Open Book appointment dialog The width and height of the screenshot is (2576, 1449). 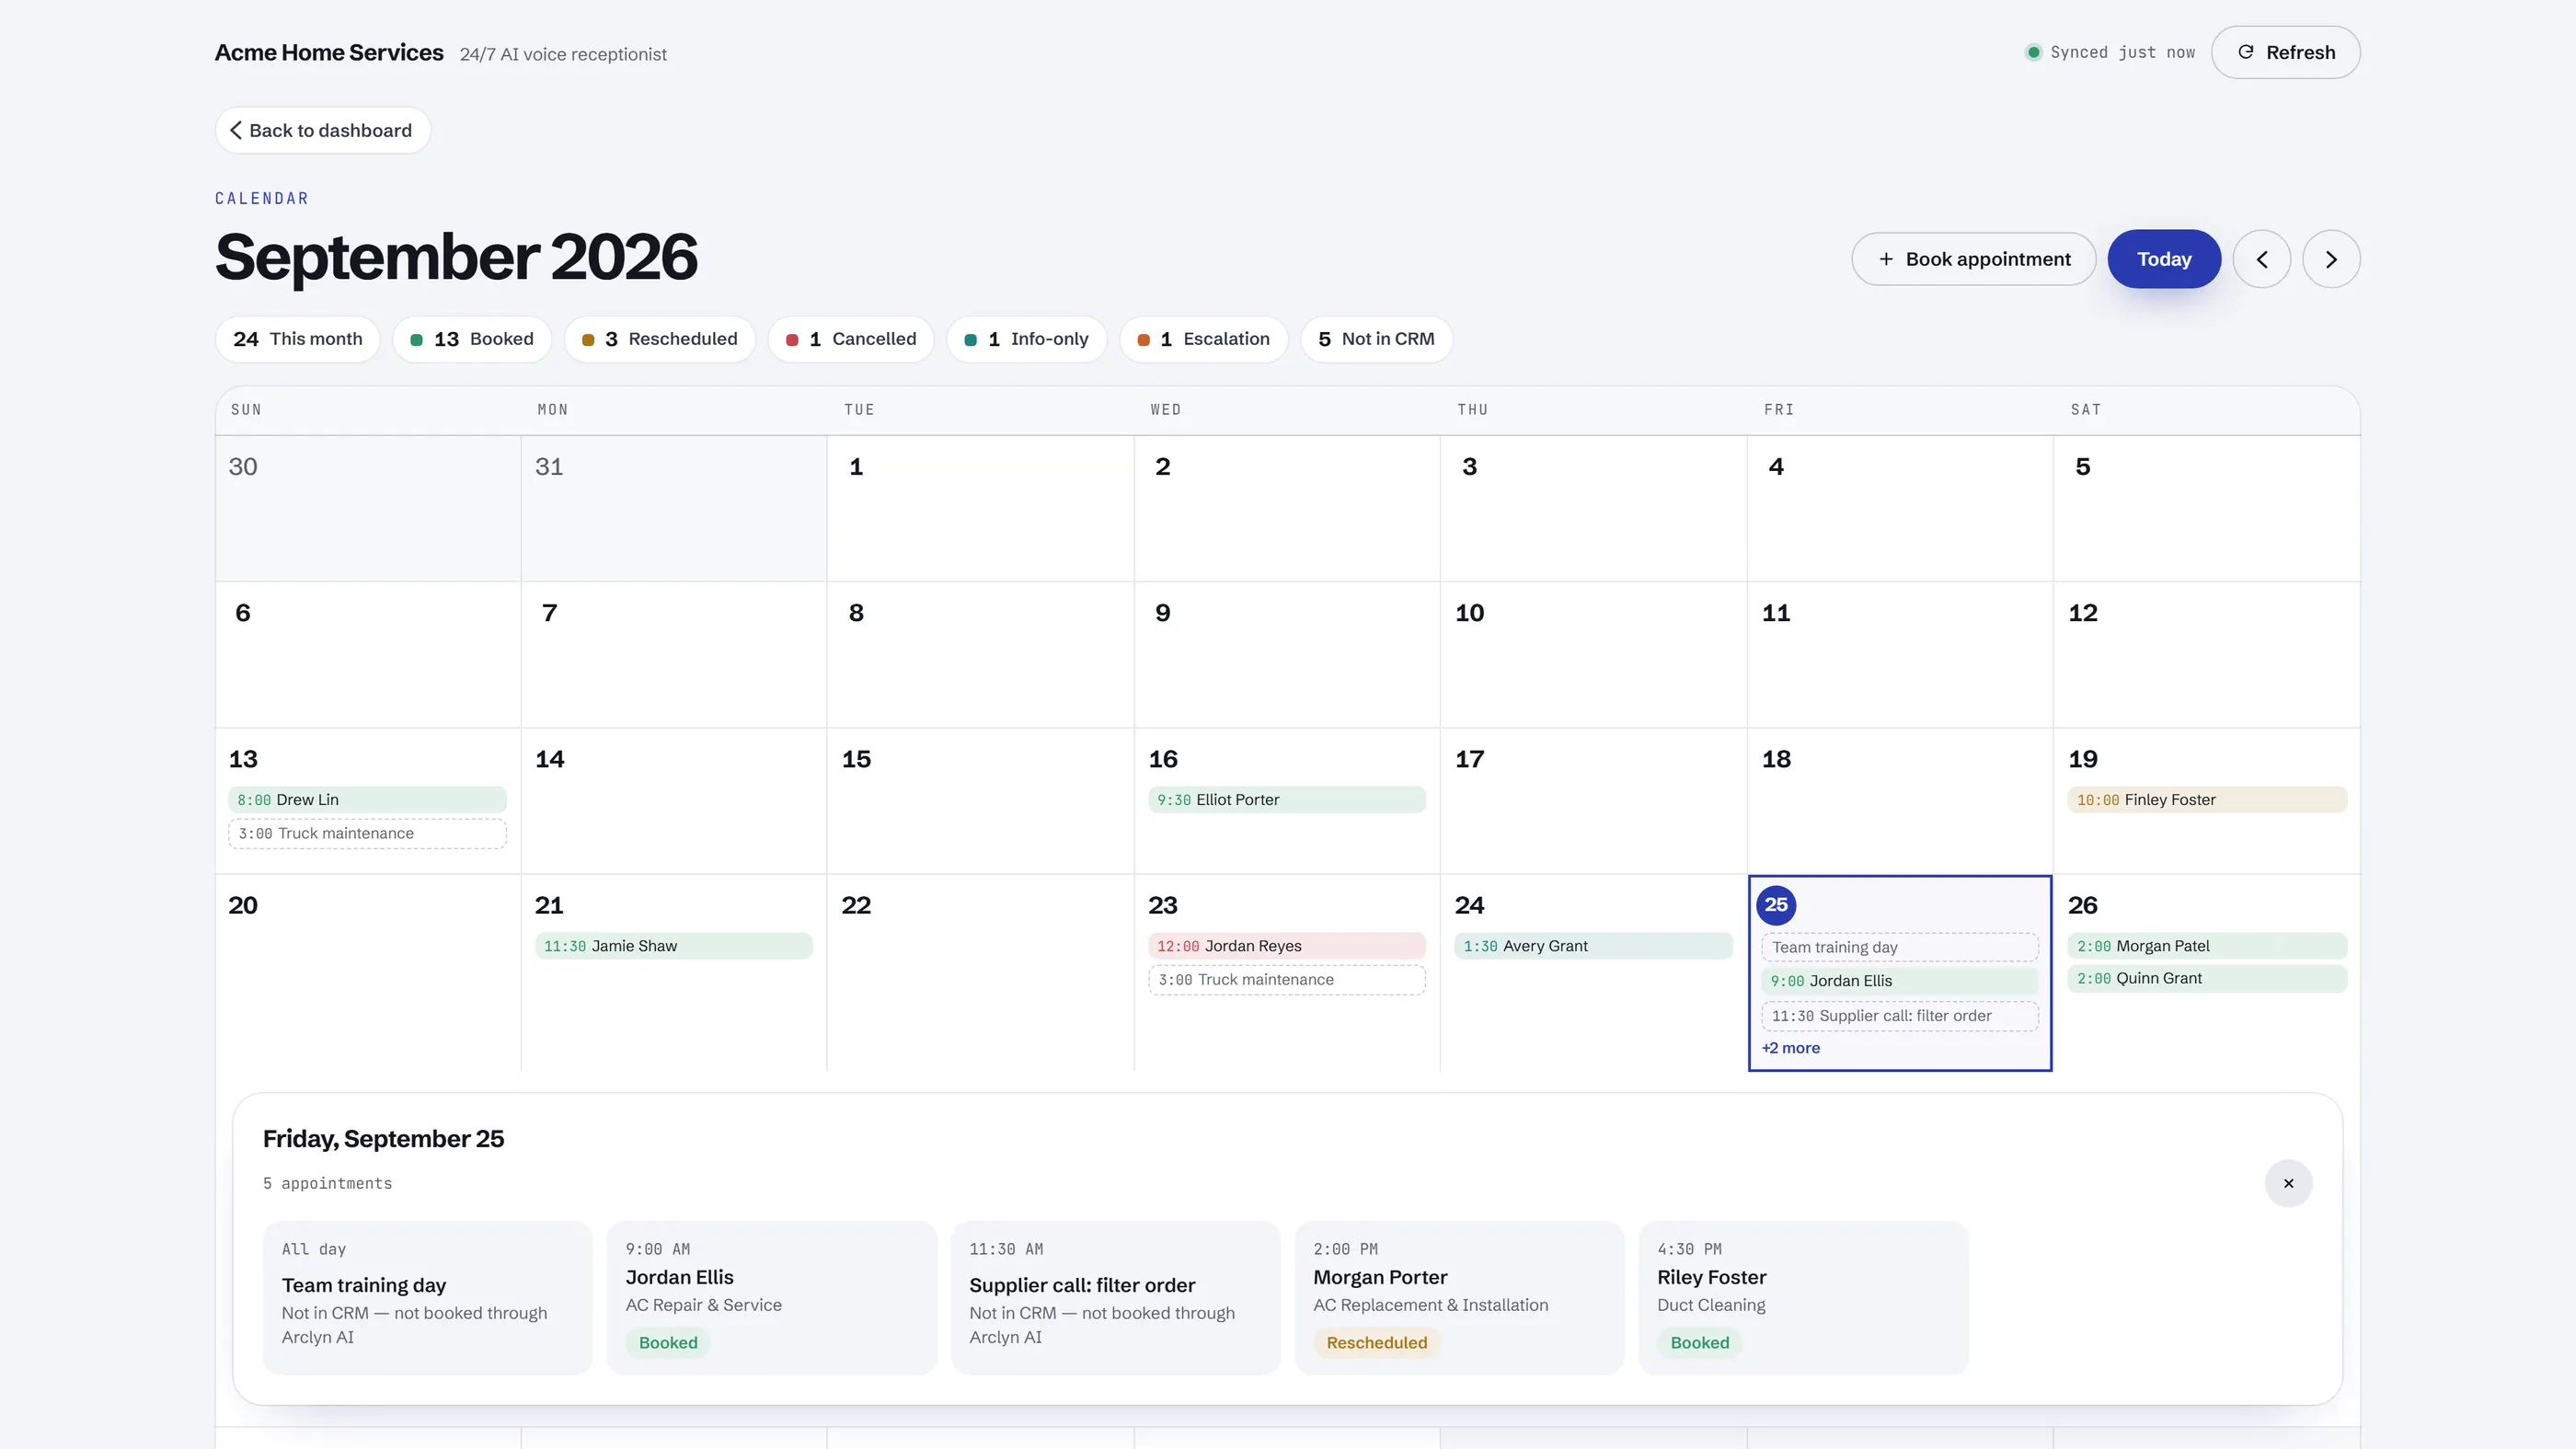pos(1973,259)
